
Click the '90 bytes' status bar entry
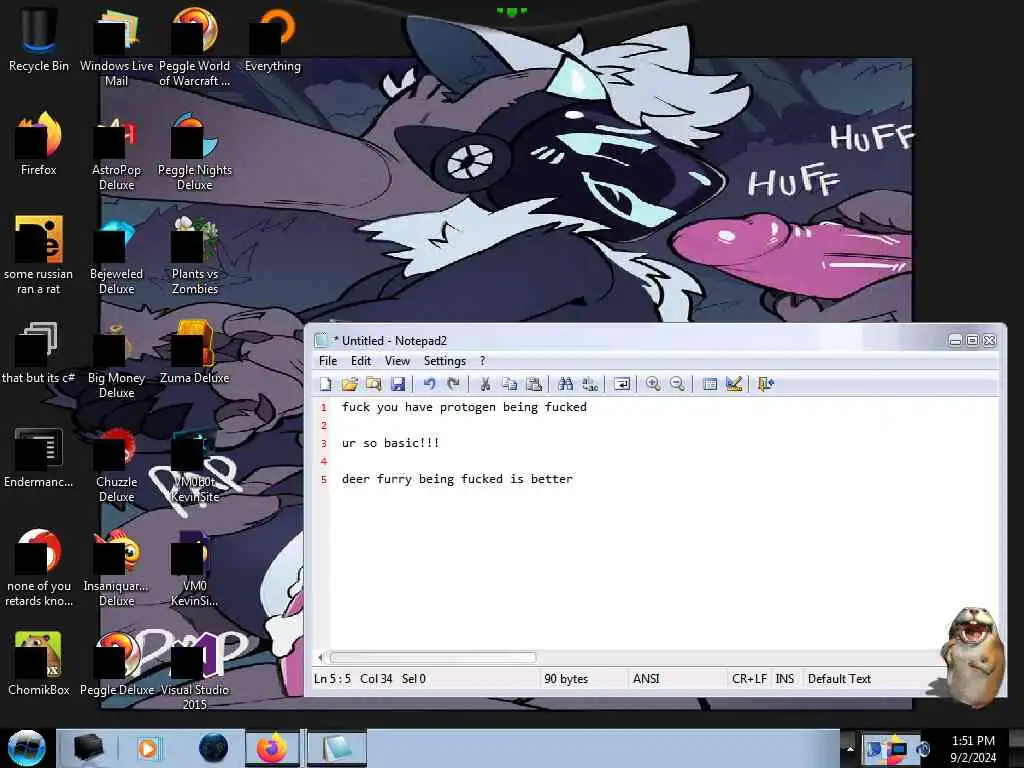(566, 679)
